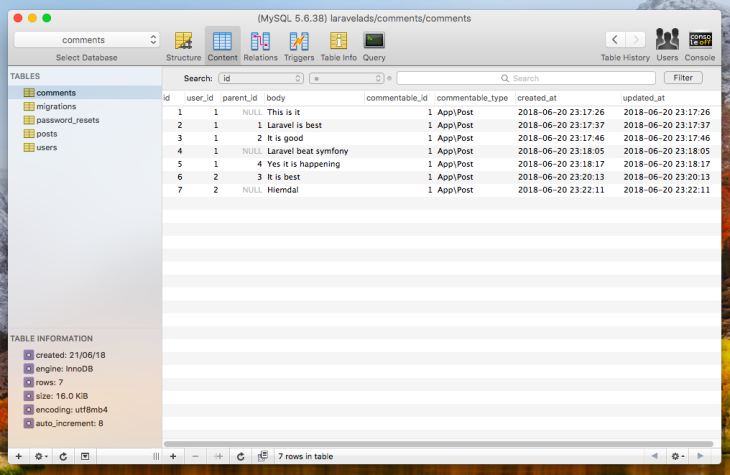Switch to the Relations view
730x475 pixels.
[x=260, y=41]
